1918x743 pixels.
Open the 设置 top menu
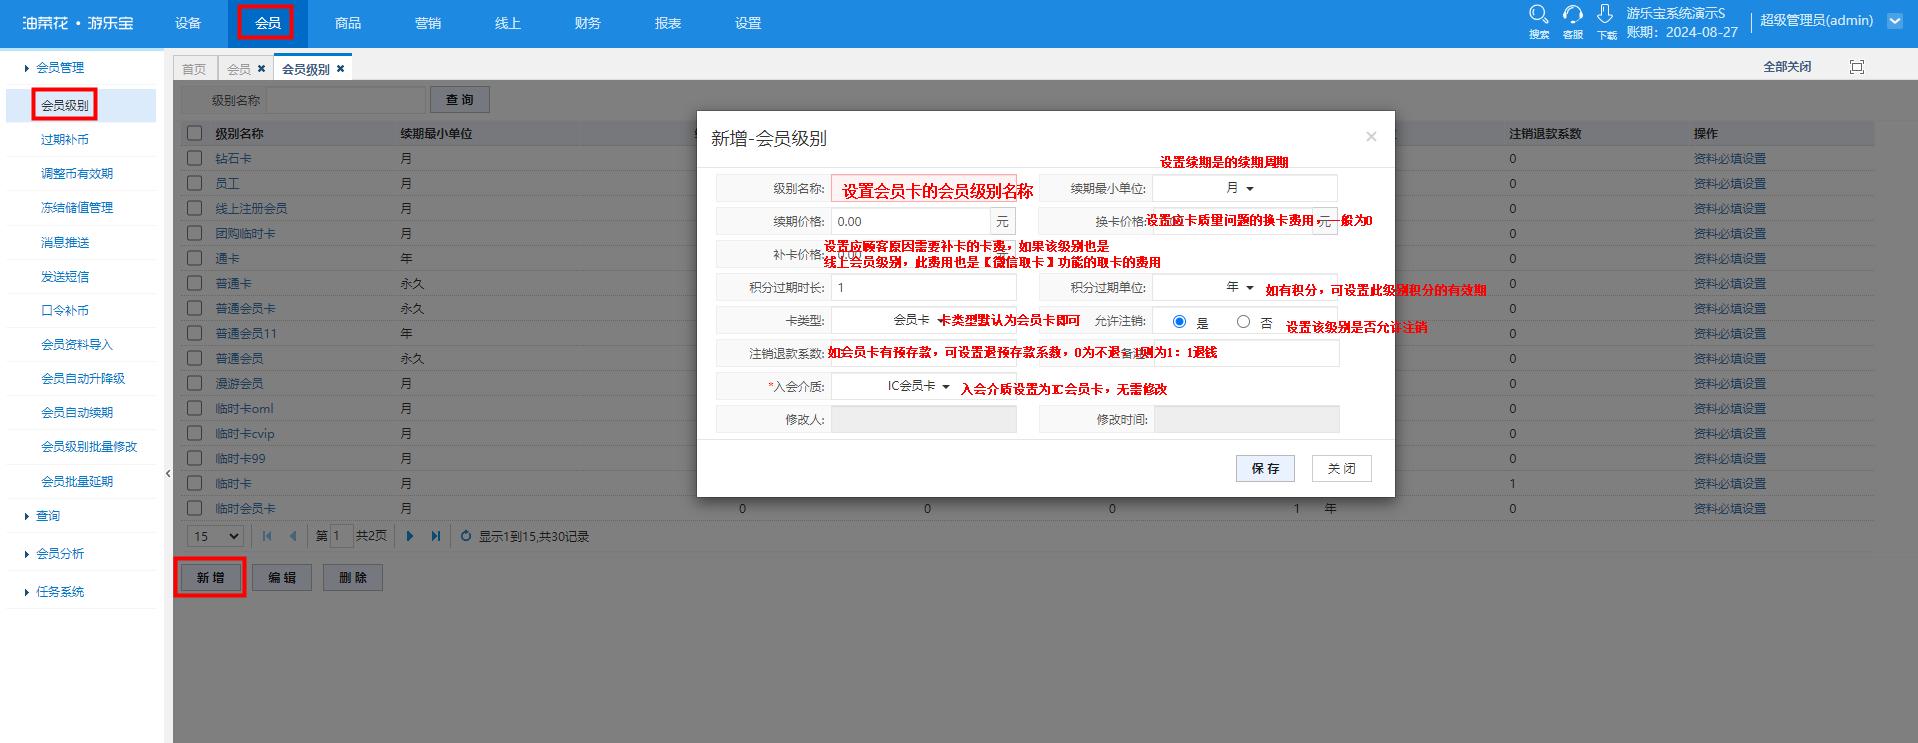pyautogui.click(x=748, y=23)
